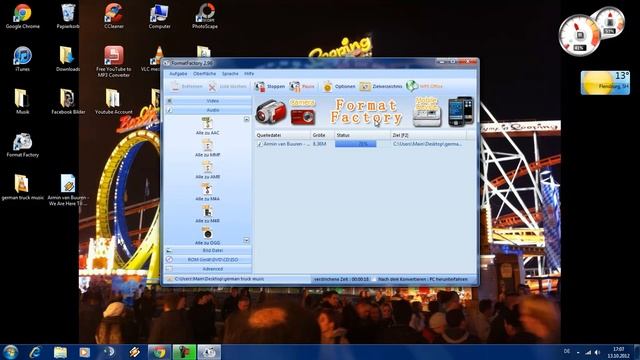Select Armin van Buuren file on desktop
Viewport: 640px width, 360px height.
(x=68, y=190)
